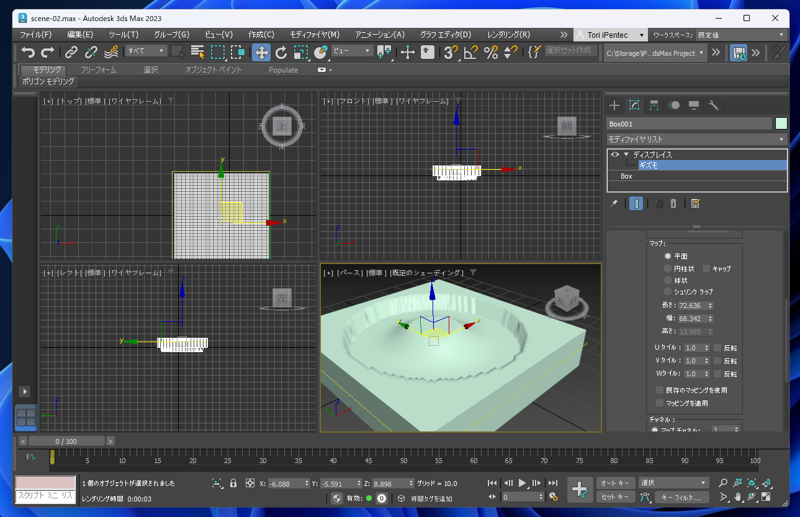Activate the Select and Rotate tool
Viewport: 800px width, 517px height.
pos(281,52)
